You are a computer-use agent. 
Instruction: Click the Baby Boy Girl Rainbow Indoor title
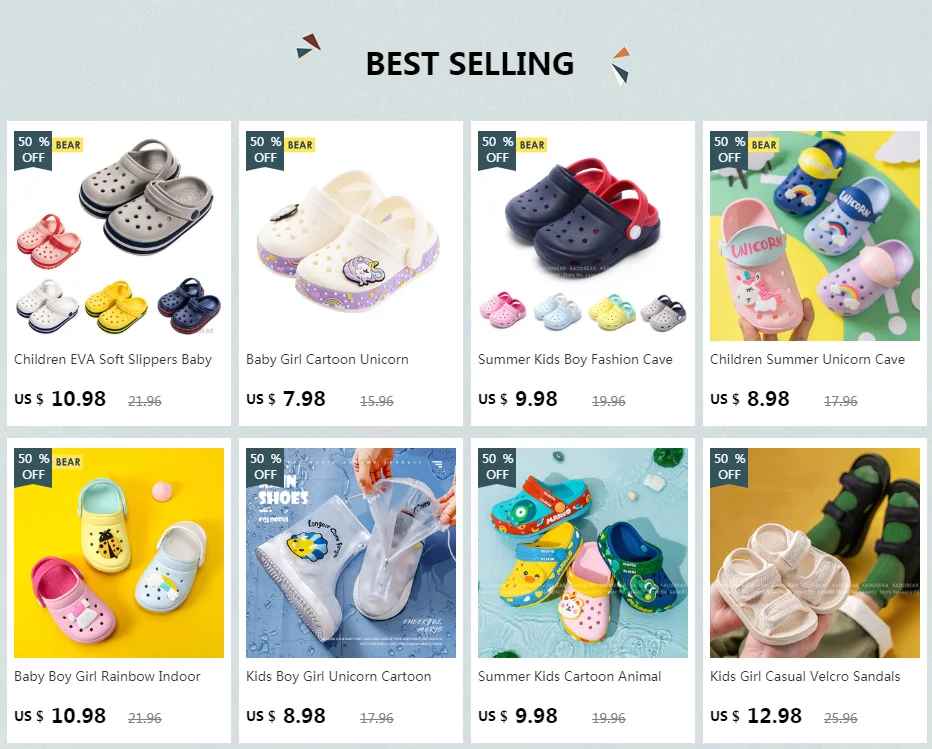(x=107, y=676)
